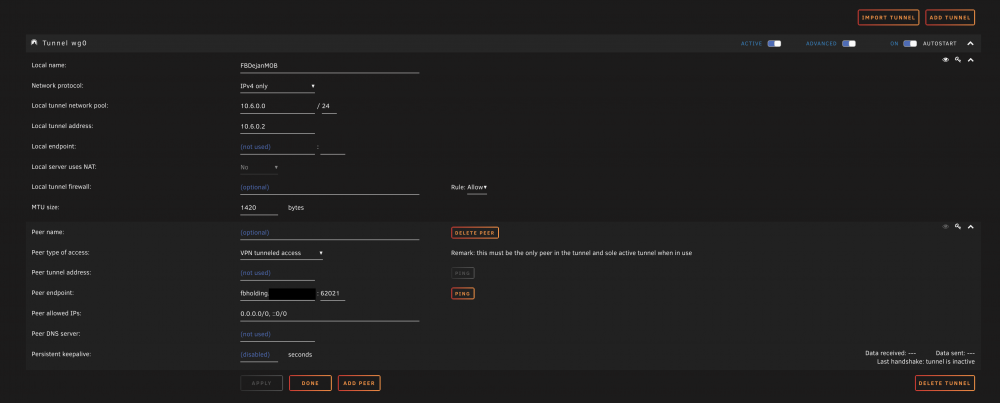Click the Local endpoint address field
Screen dimensions: 1000x403
[277, 147]
